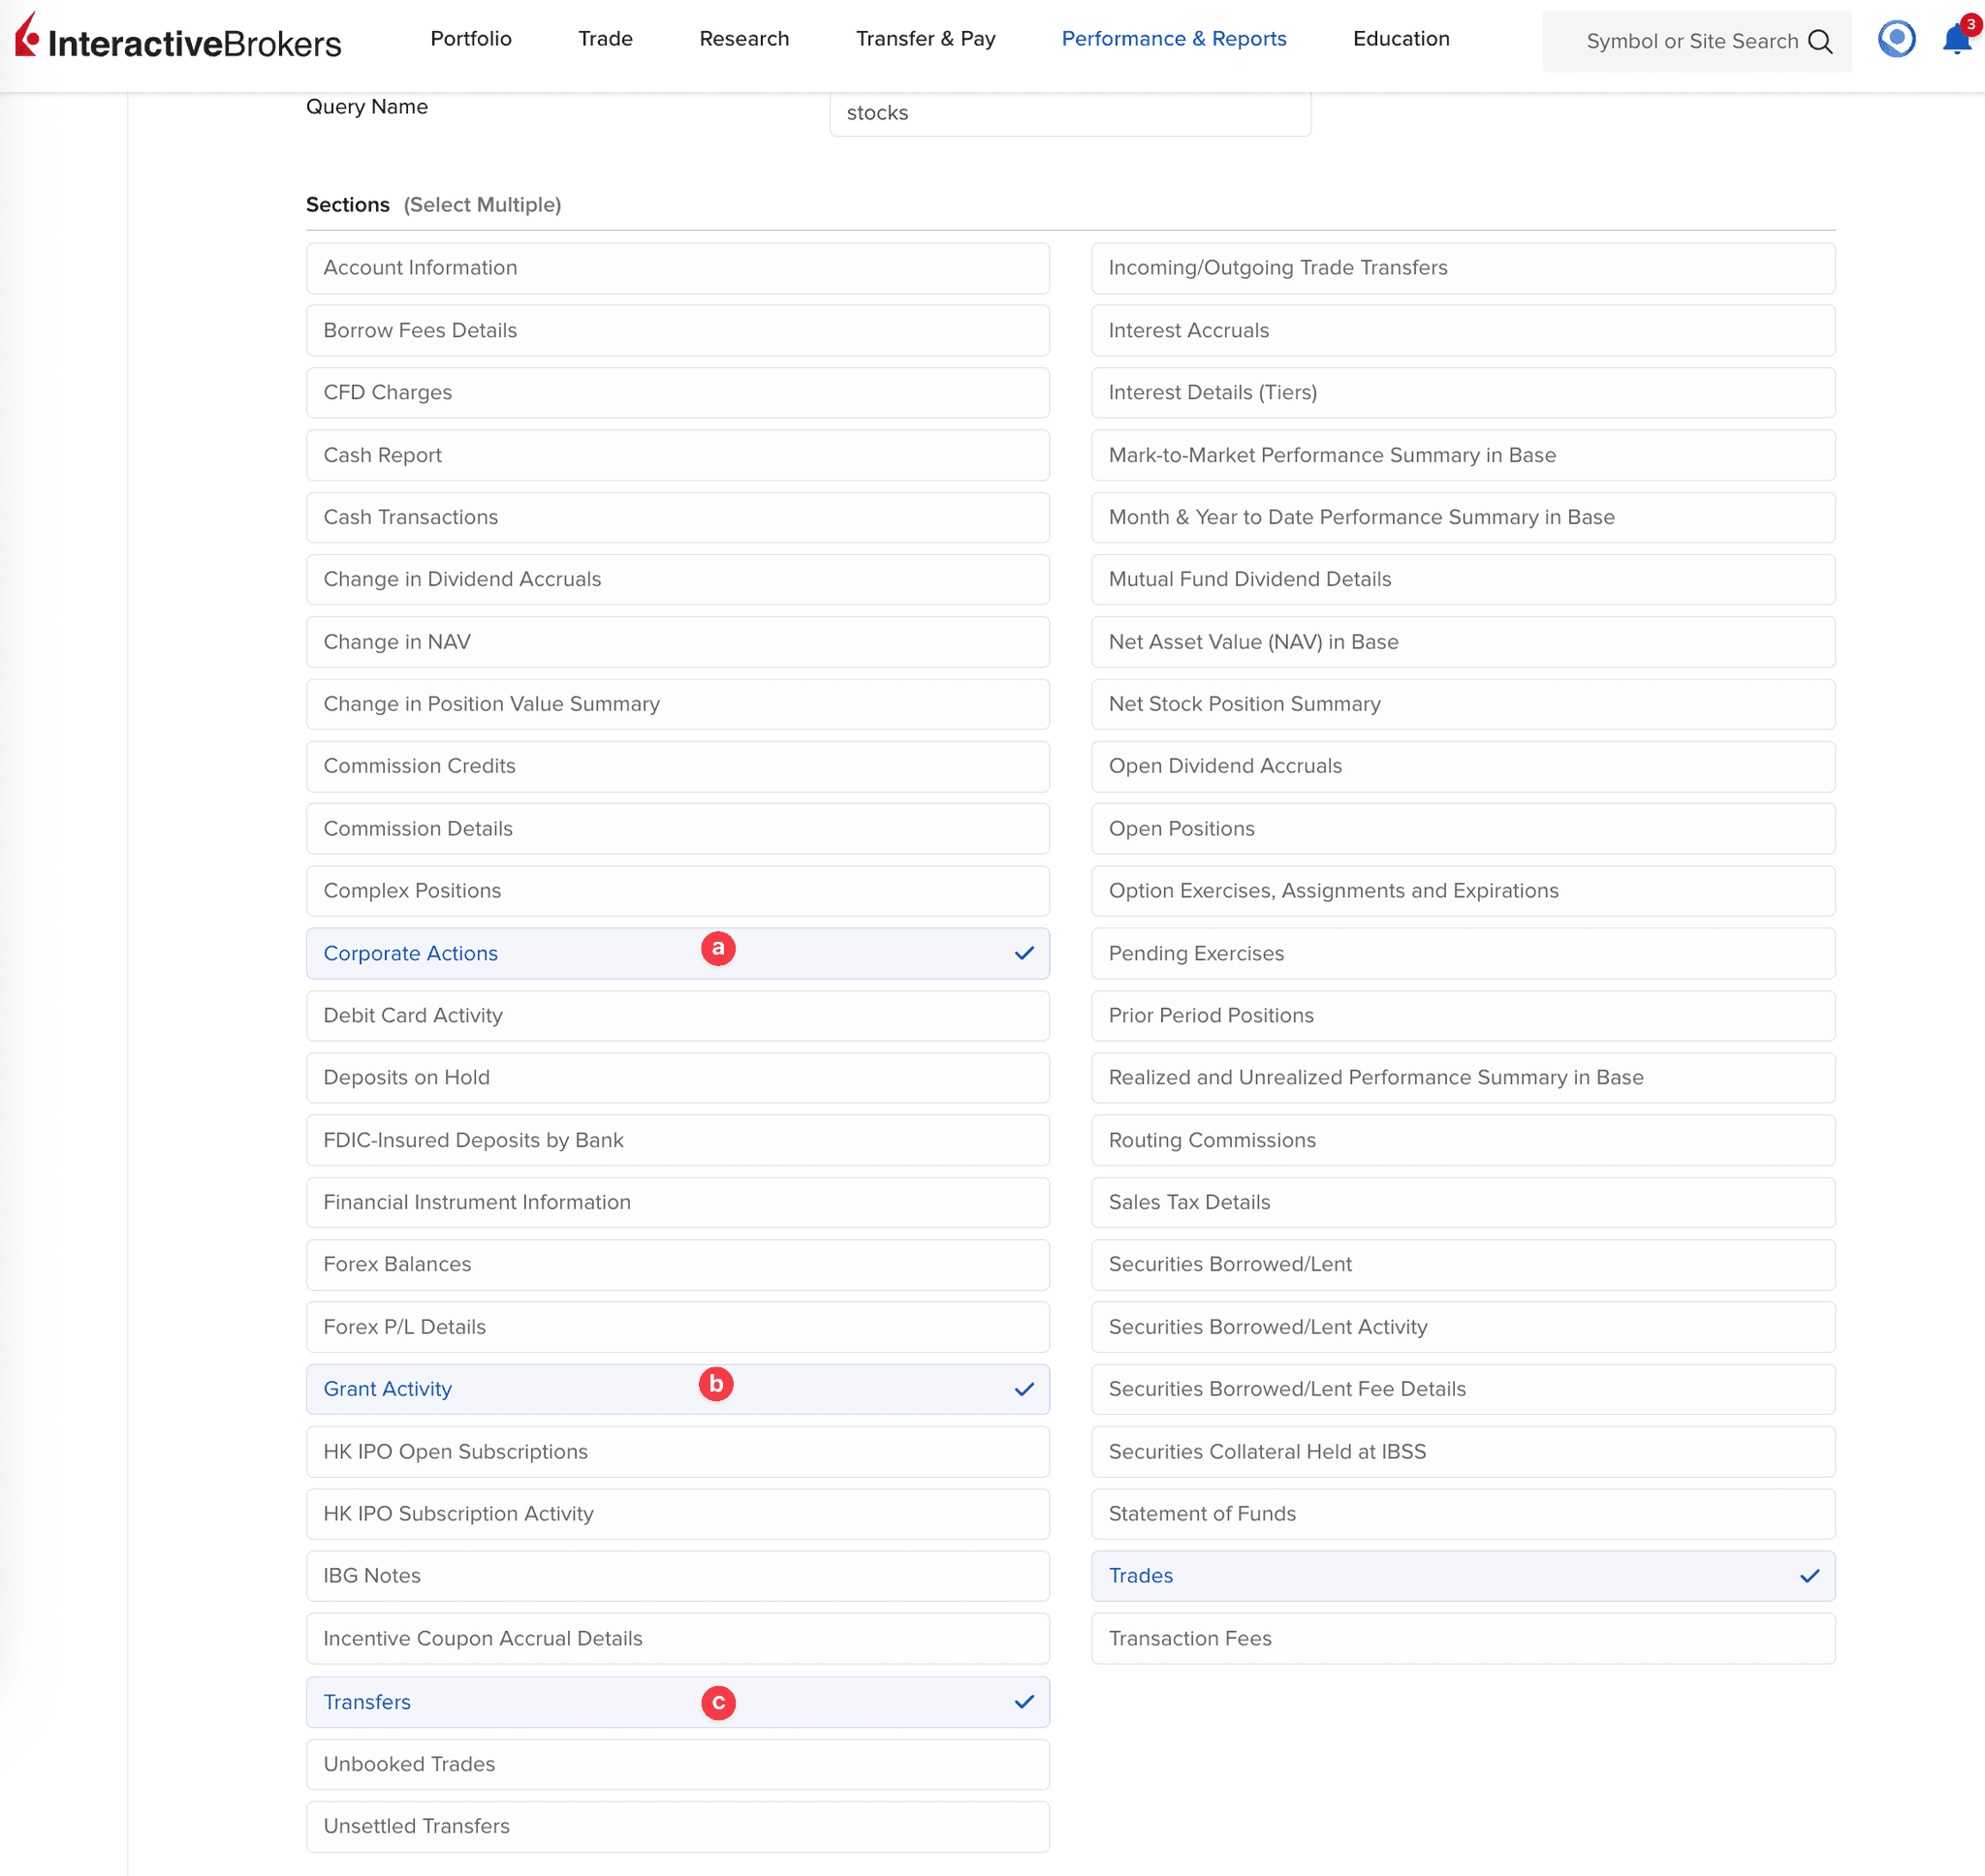
Task: Deselect the Trades section
Action: pos(1462,1576)
